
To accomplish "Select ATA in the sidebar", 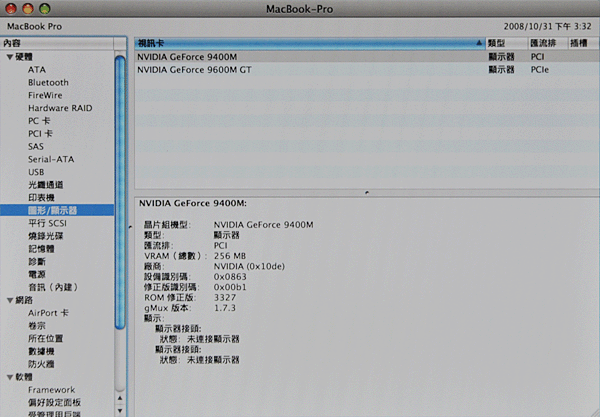I will (37, 70).
